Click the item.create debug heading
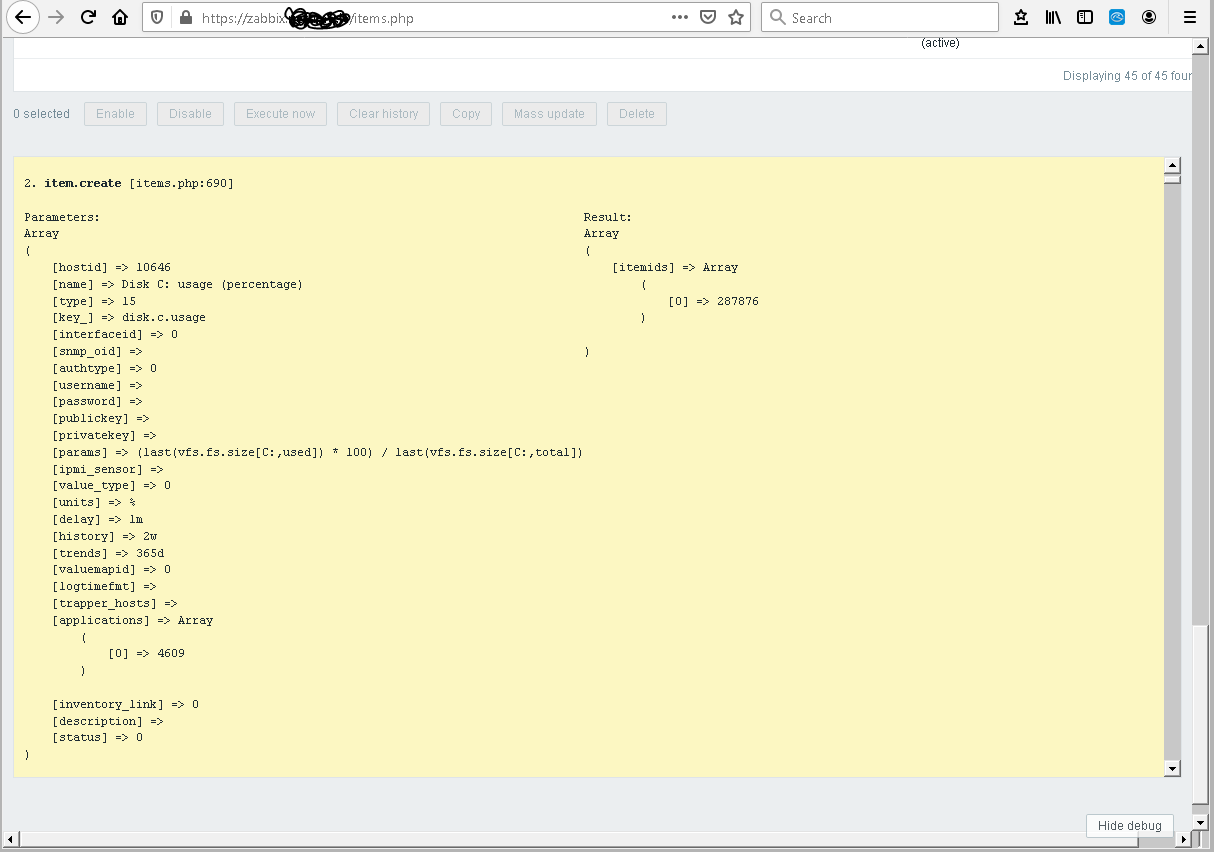This screenshot has height=852, width=1214. coord(129,183)
